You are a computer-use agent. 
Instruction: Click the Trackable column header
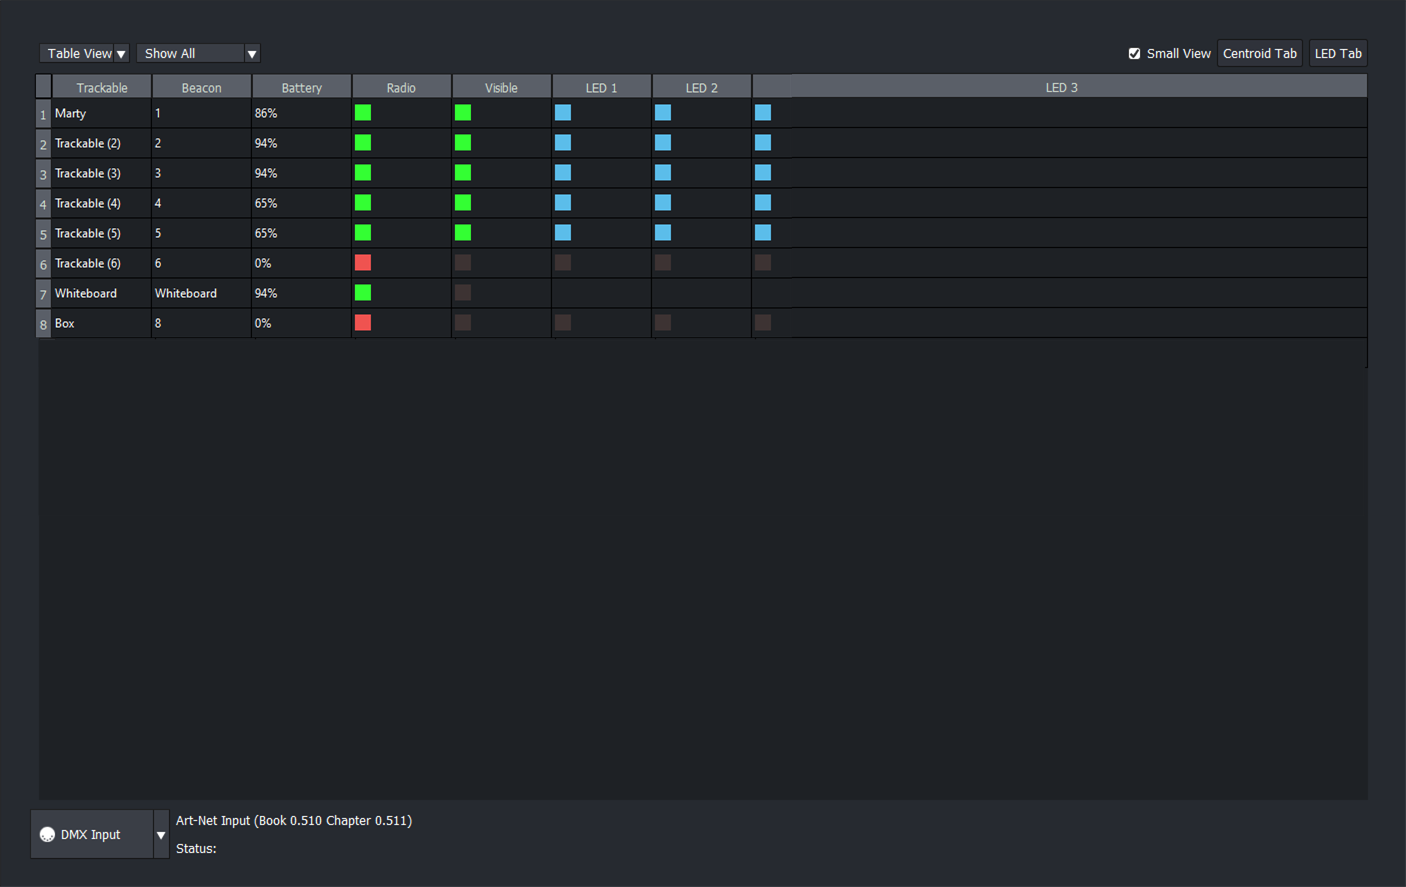[x=101, y=87]
